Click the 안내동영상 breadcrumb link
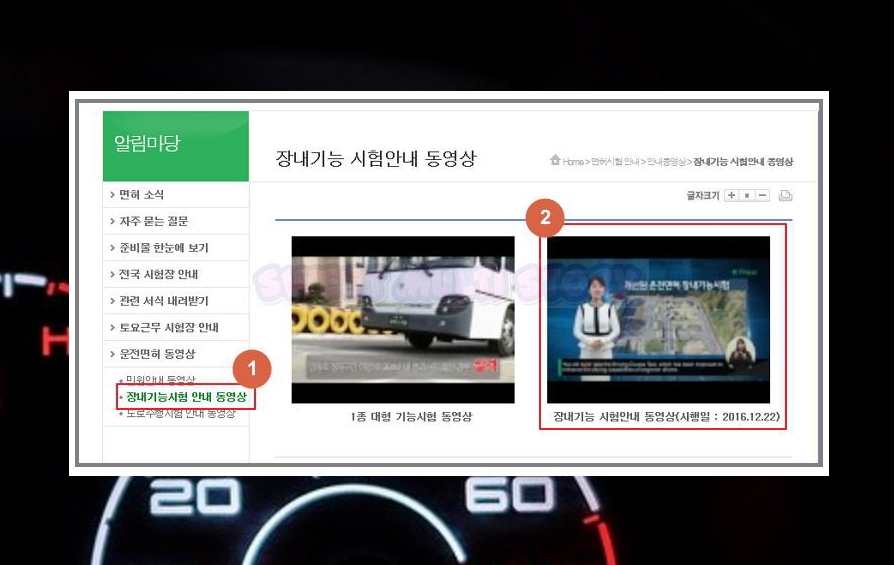894x565 pixels. pos(666,162)
